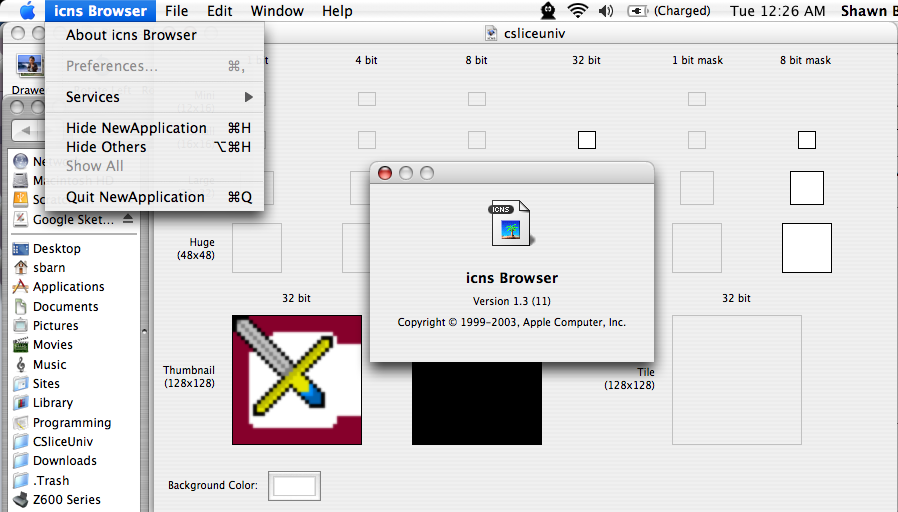This screenshot has height=512, width=898.
Task: Select the Large 8 bit mask slot
Action: [x=806, y=188]
